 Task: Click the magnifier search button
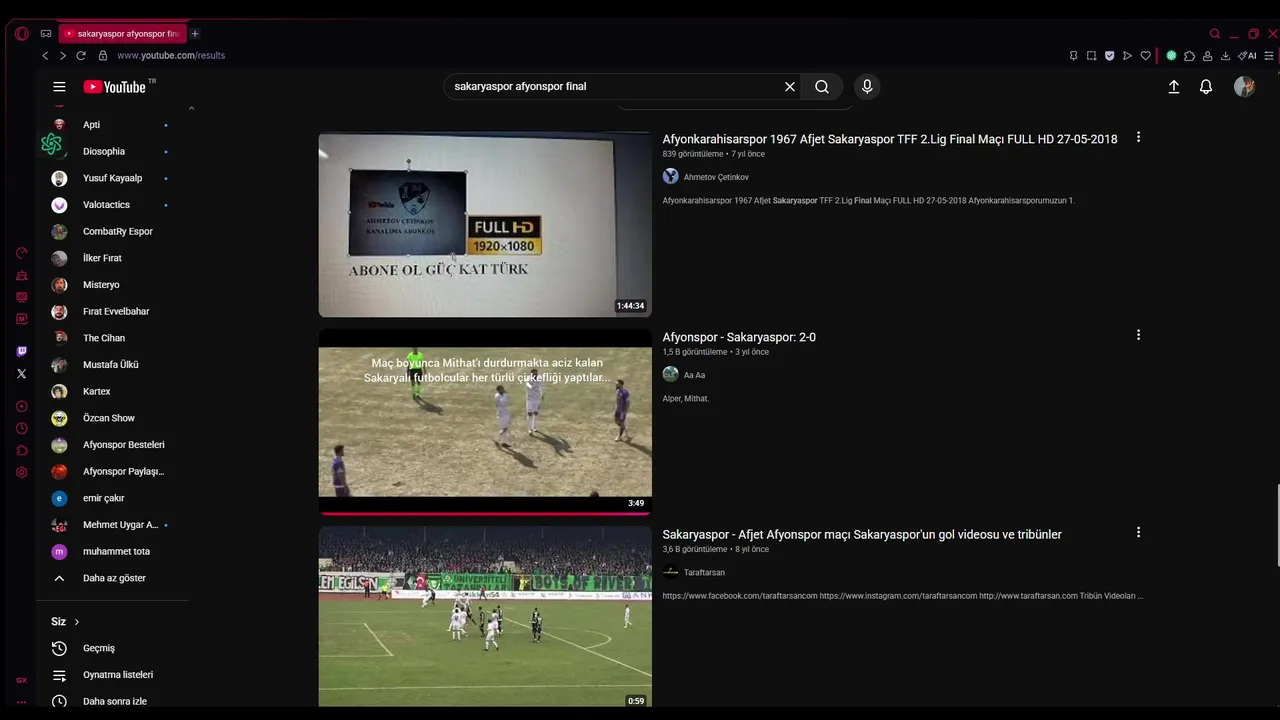(x=822, y=87)
